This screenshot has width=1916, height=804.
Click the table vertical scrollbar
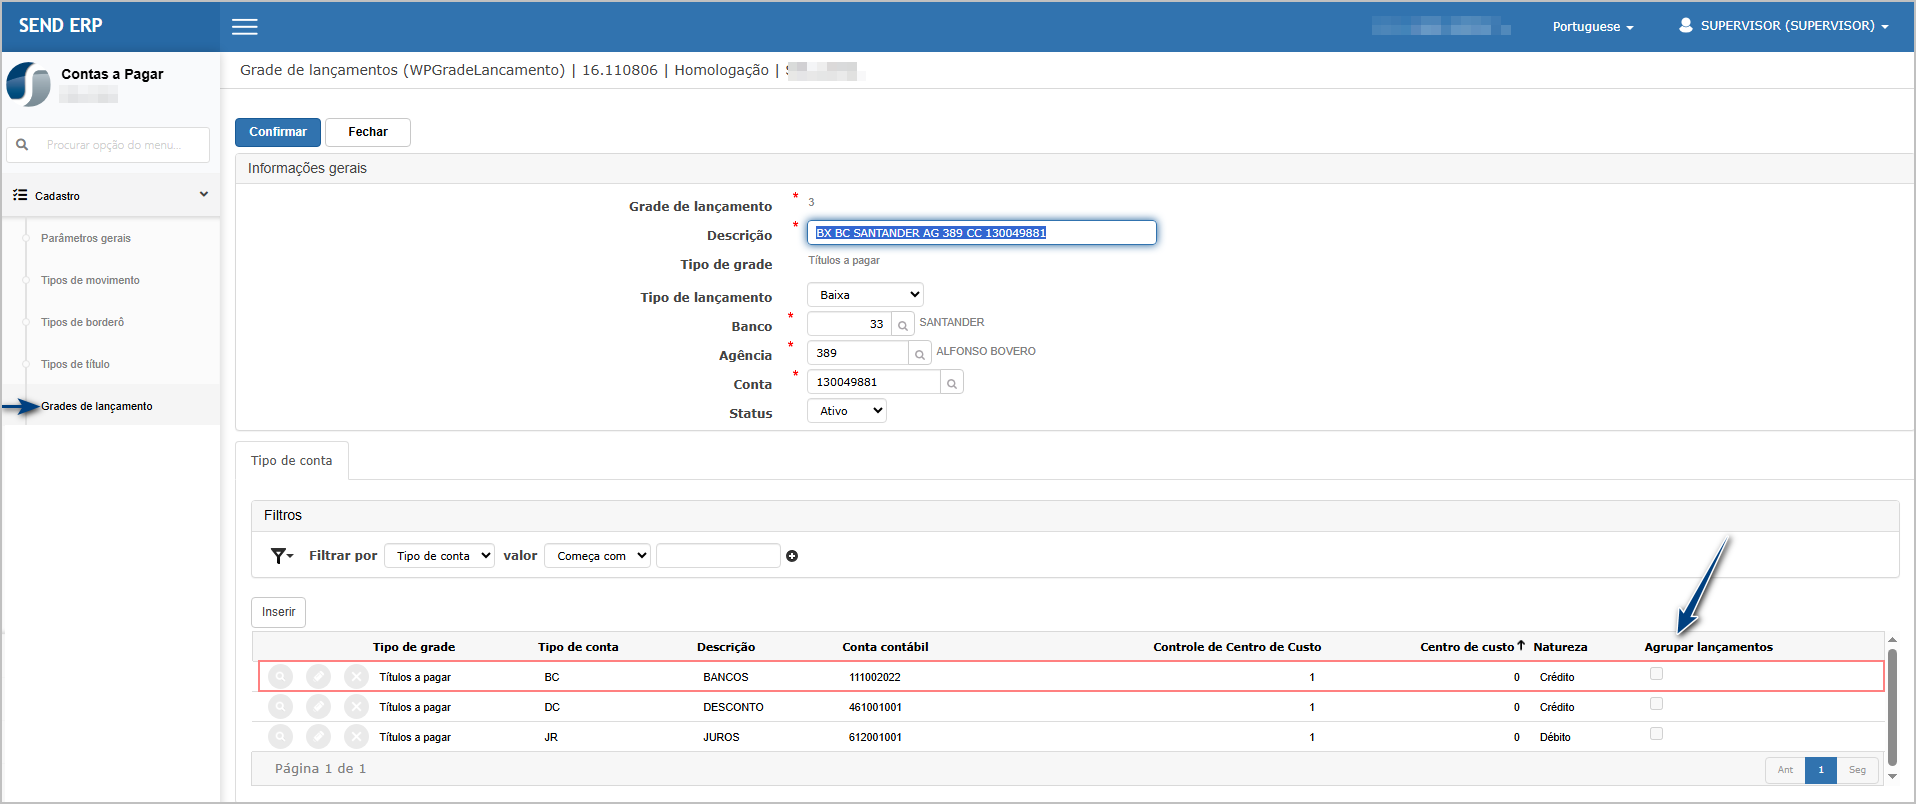tap(1892, 707)
